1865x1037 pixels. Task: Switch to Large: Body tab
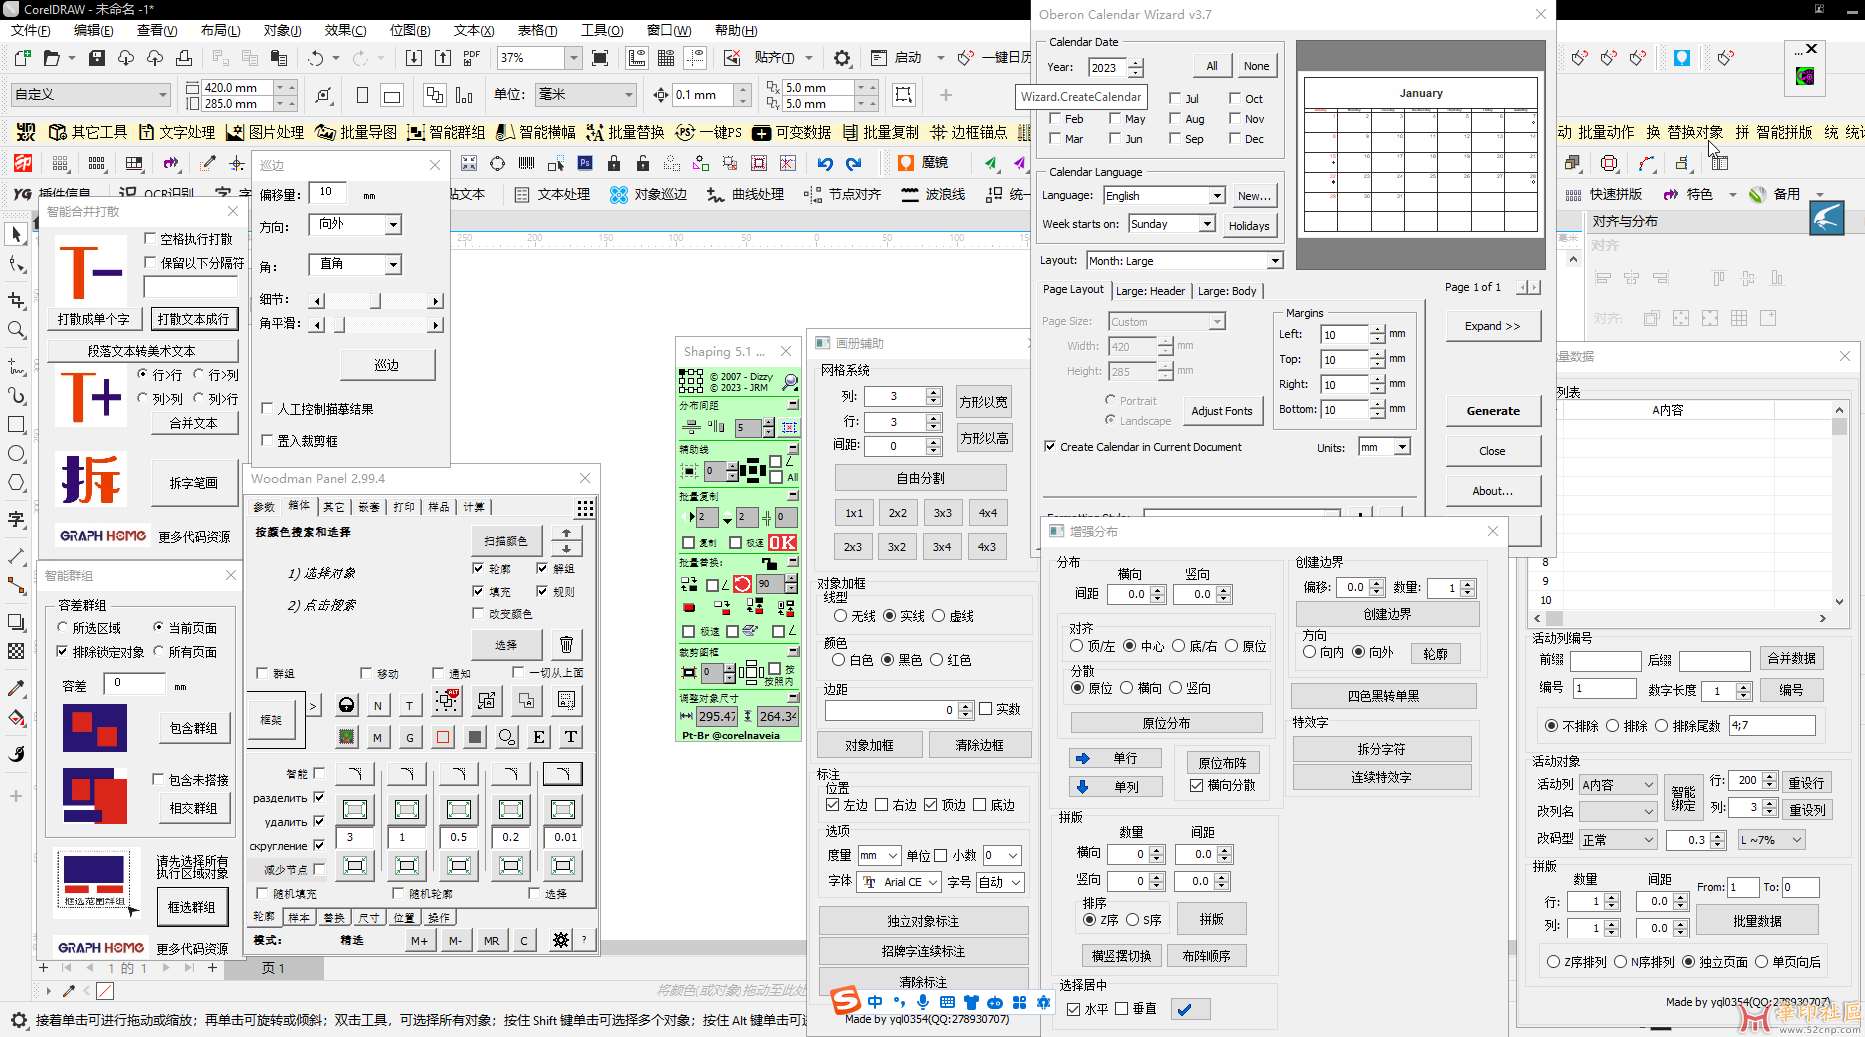[1227, 291]
